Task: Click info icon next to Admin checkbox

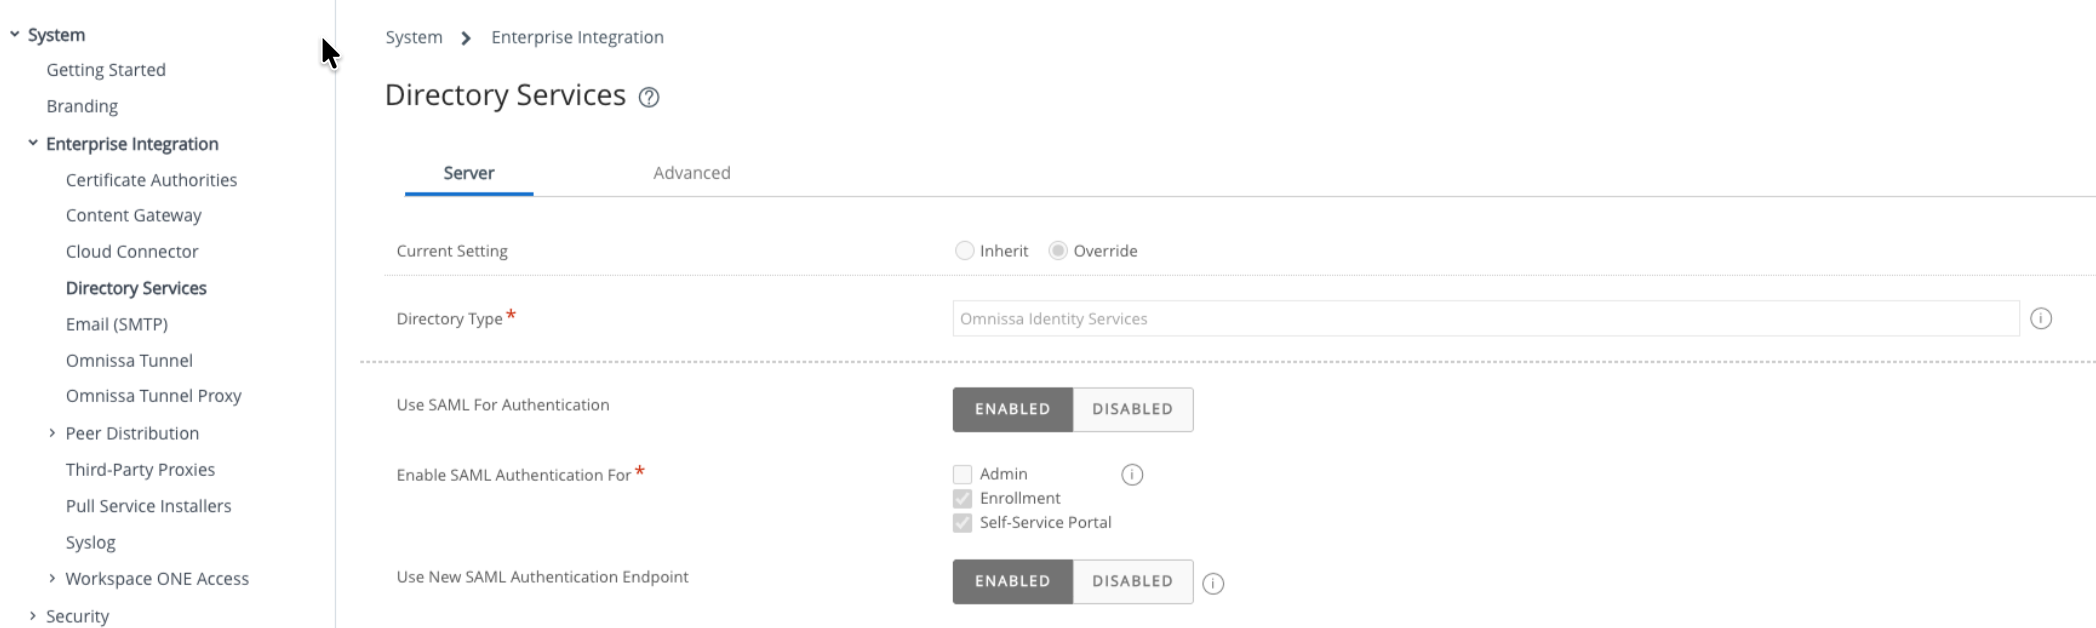Action: (x=1133, y=475)
